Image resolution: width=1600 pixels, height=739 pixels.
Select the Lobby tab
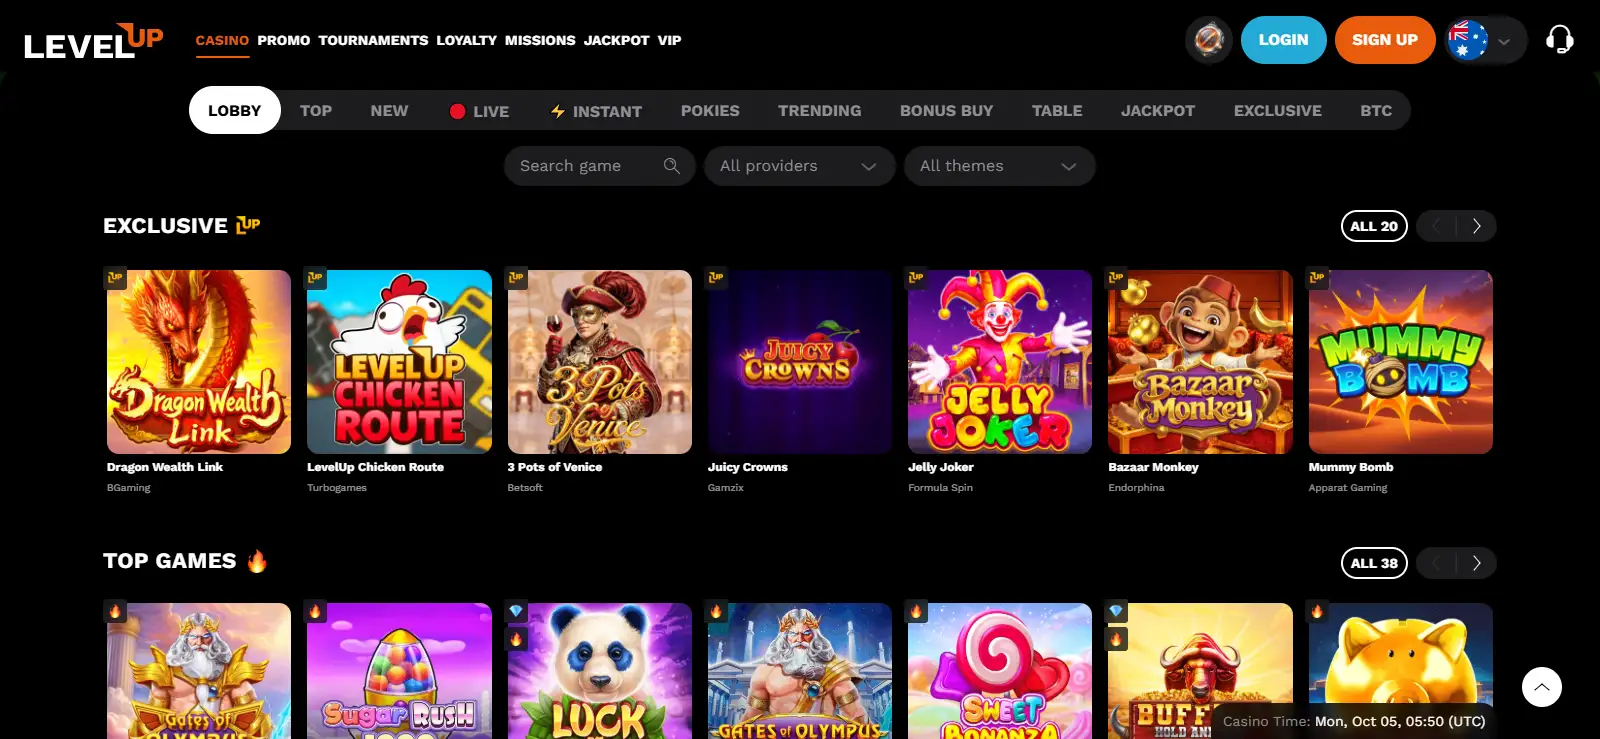pyautogui.click(x=234, y=110)
